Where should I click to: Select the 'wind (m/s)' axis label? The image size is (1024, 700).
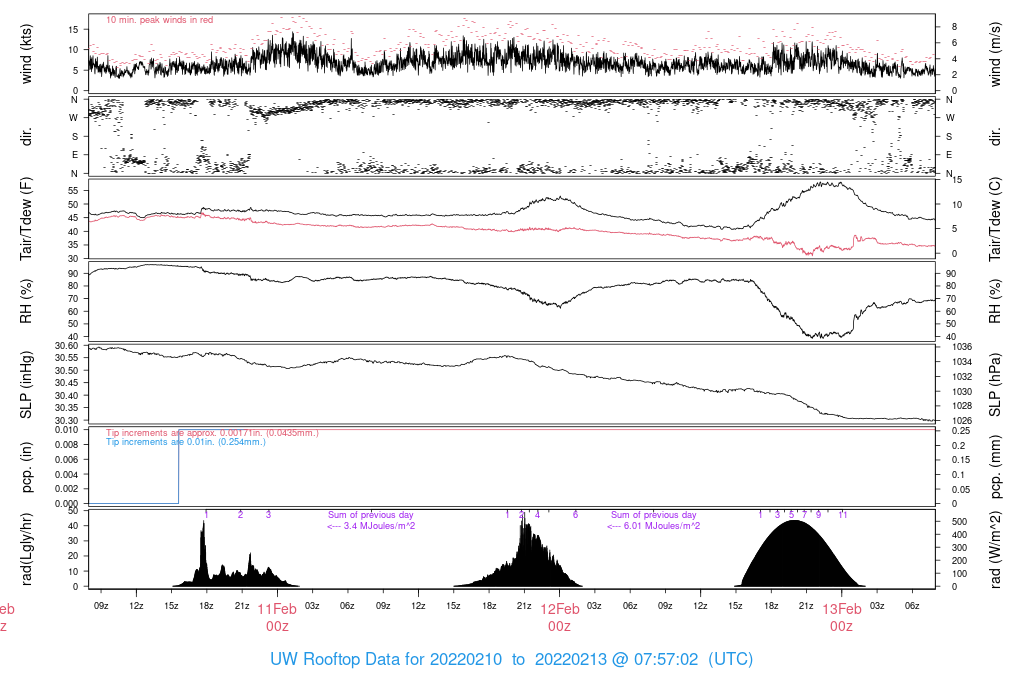pyautogui.click(x=995, y=54)
